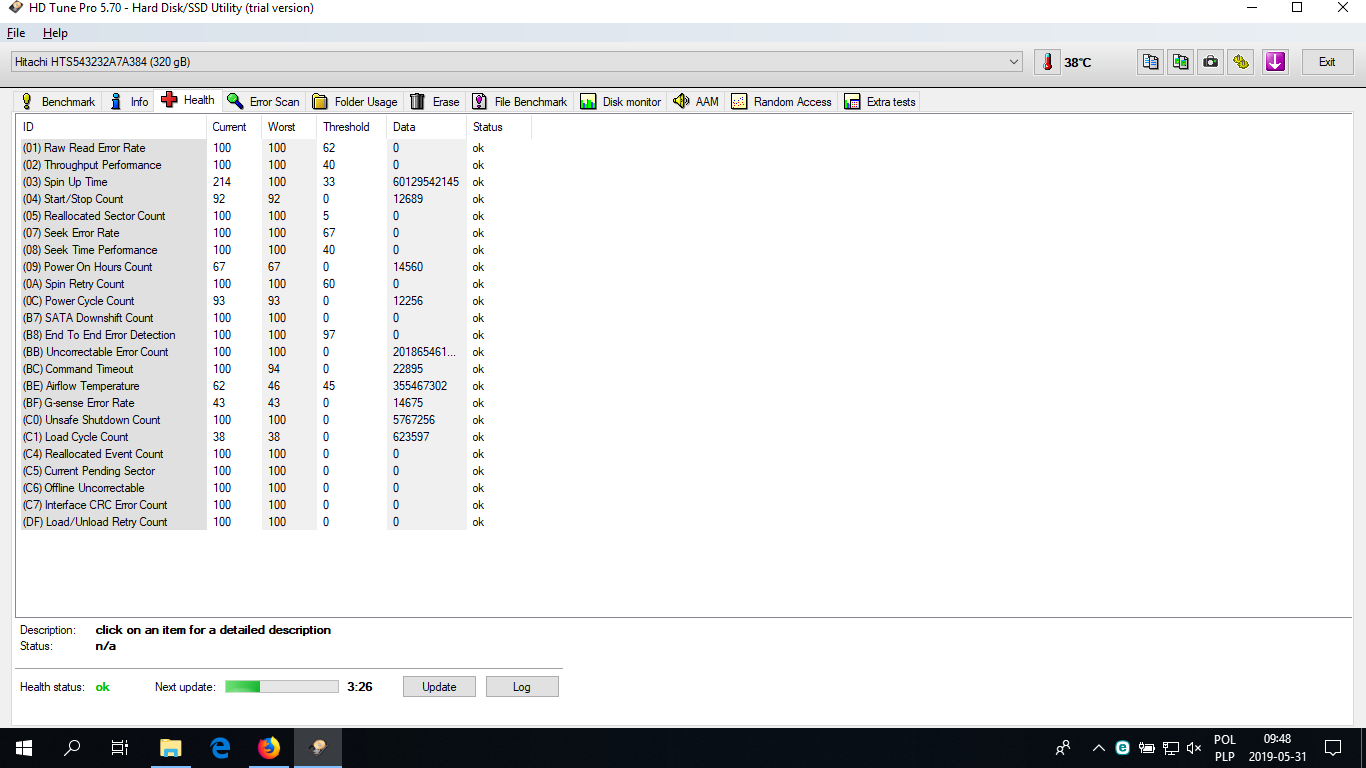1366x768 pixels.
Task: Save screenshot with camera icon
Action: 1211,62
